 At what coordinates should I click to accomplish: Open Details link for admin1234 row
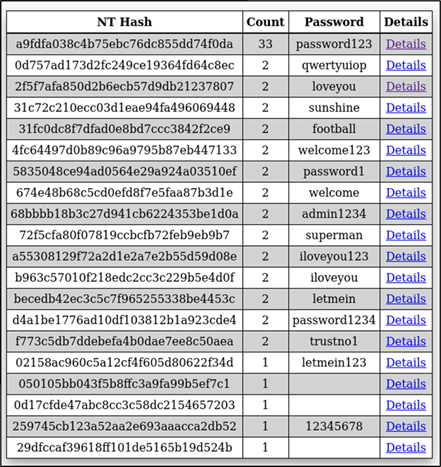click(x=406, y=214)
